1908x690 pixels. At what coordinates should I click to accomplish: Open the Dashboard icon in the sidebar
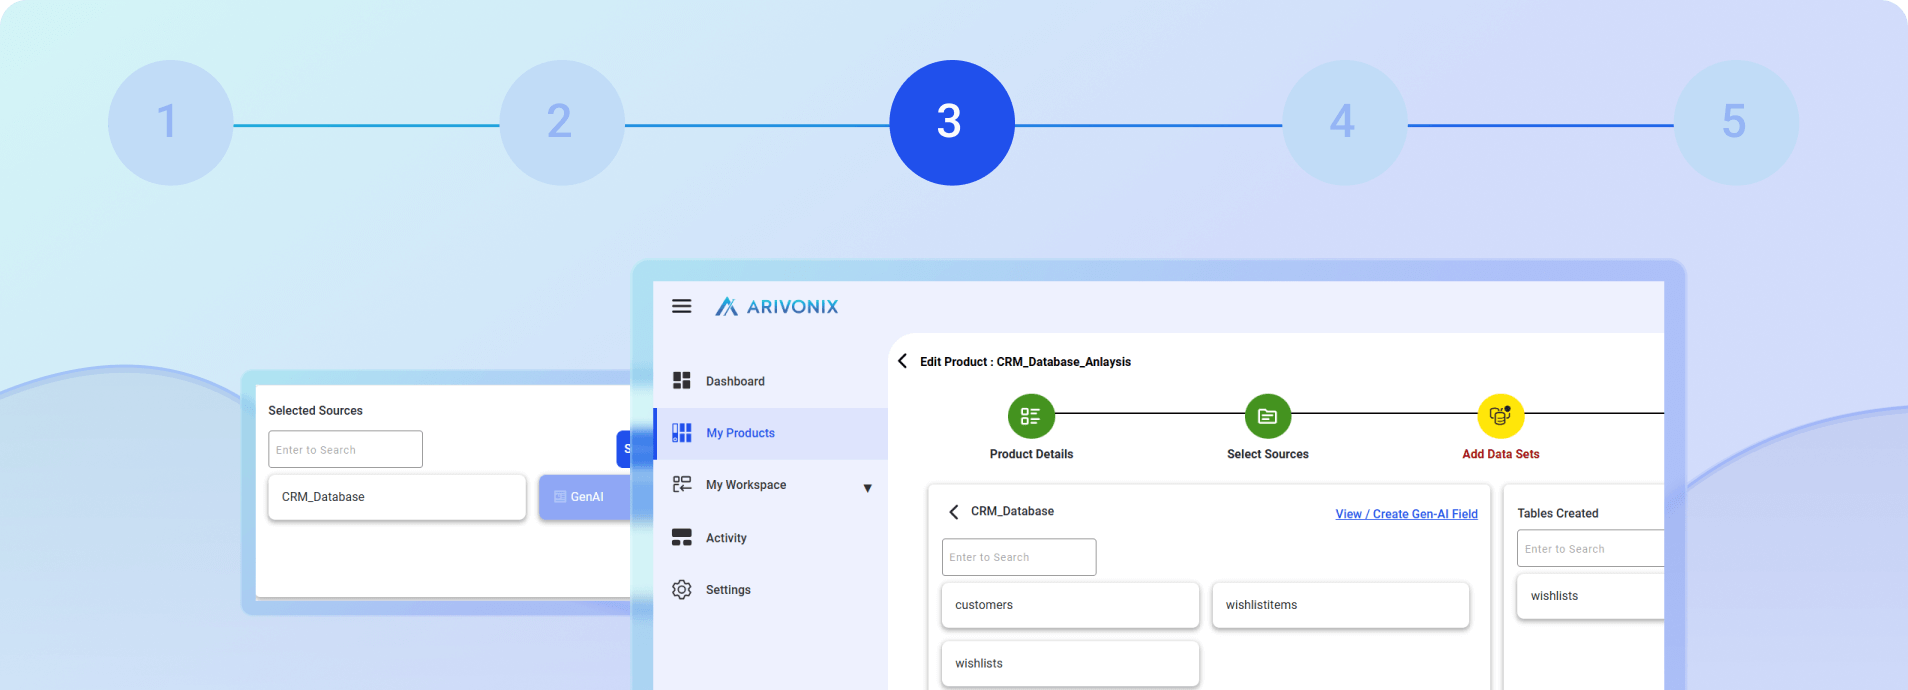click(x=682, y=381)
